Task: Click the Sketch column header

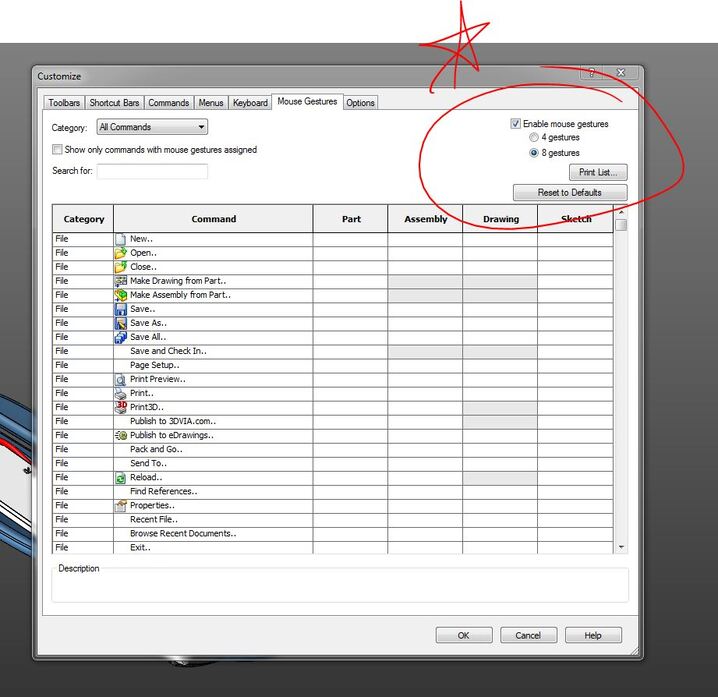Action: coord(576,219)
